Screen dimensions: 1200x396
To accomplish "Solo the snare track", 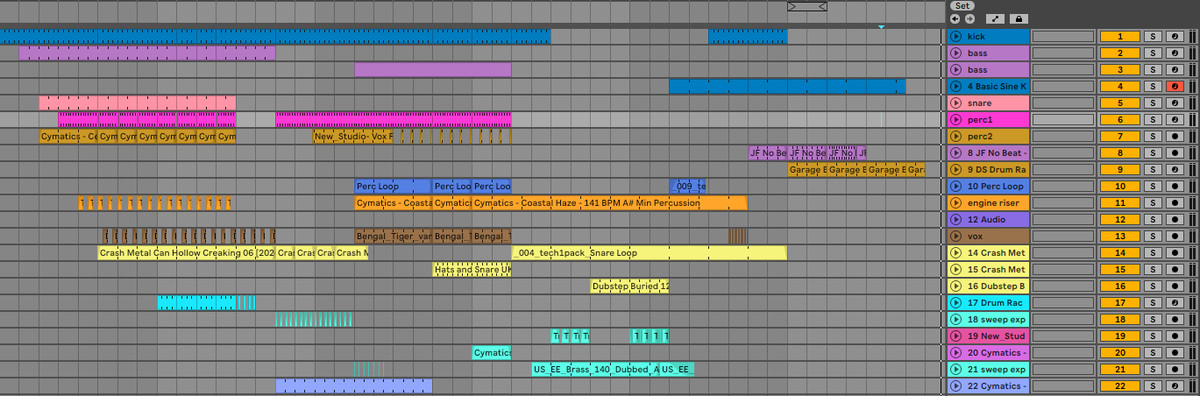I will 1152,103.
